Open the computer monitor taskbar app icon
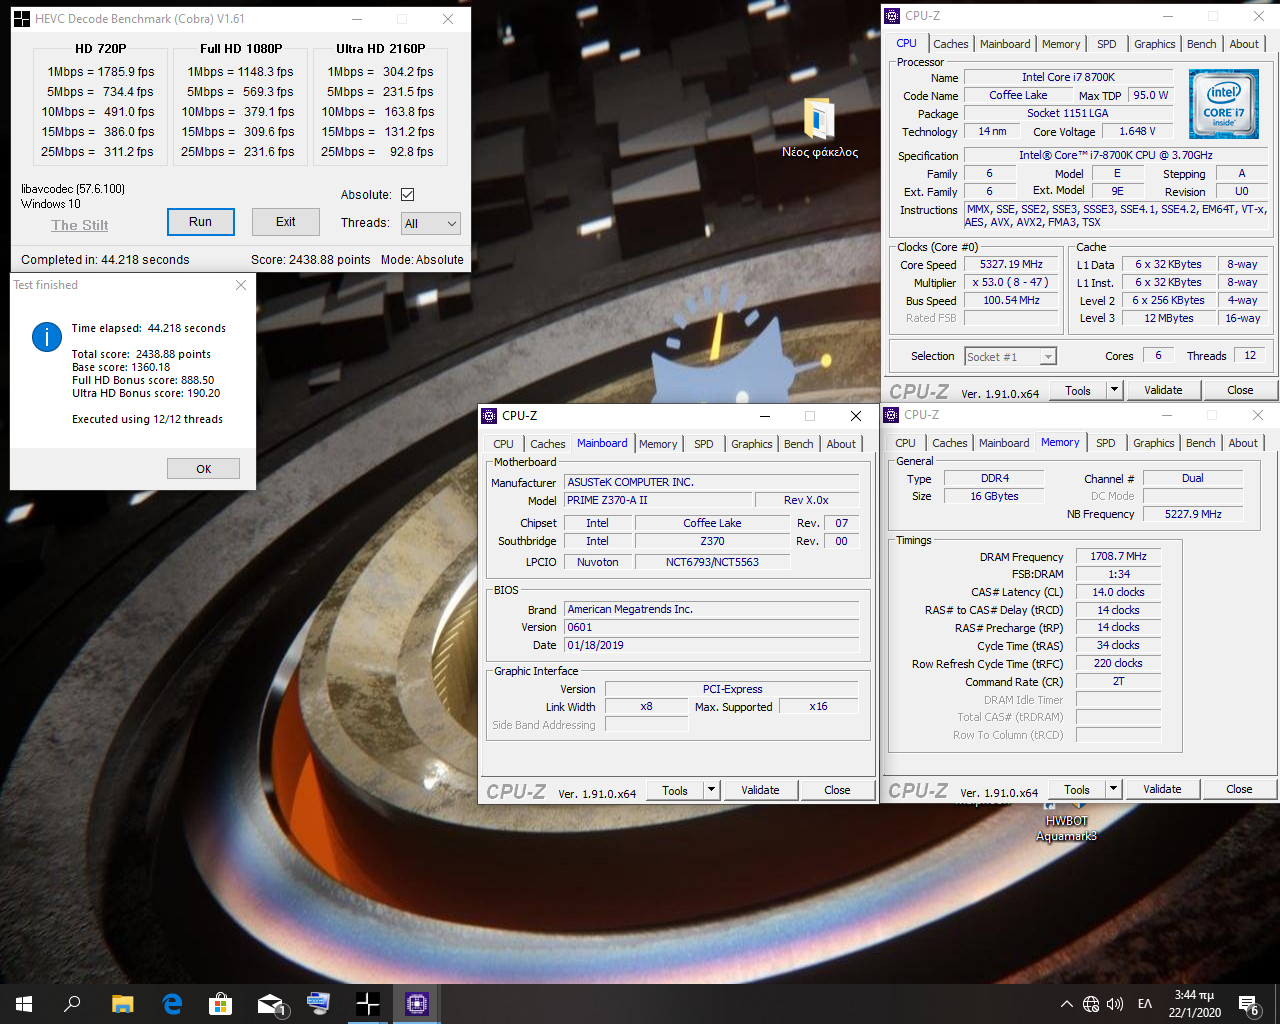This screenshot has height=1024, width=1280. 318,1004
